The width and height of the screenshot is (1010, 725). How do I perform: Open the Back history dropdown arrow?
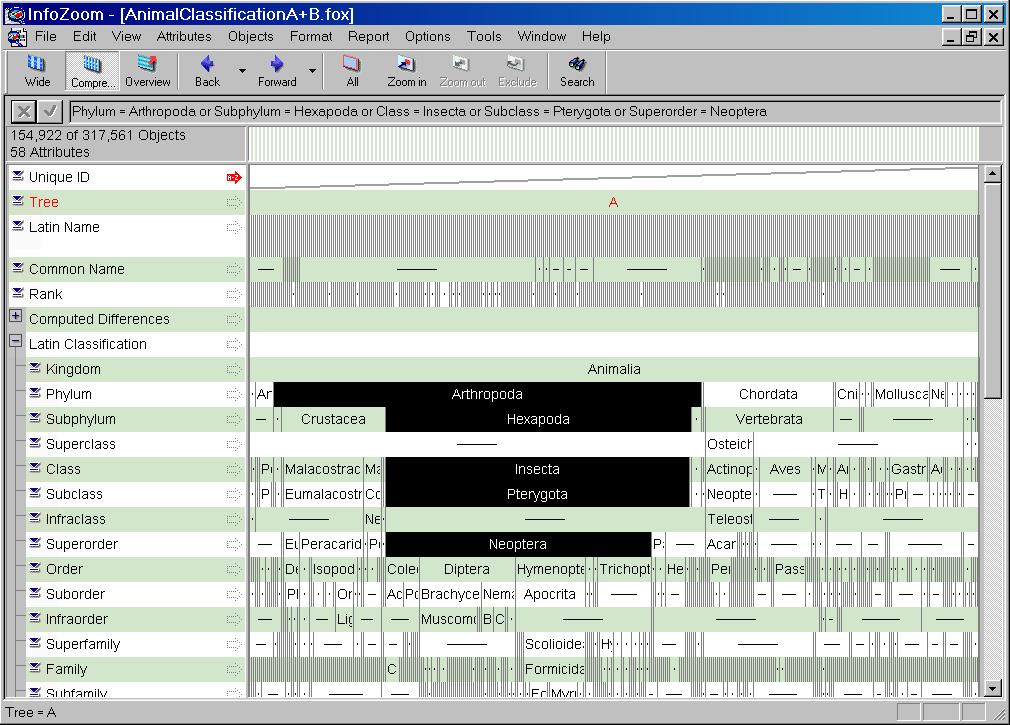[242, 71]
